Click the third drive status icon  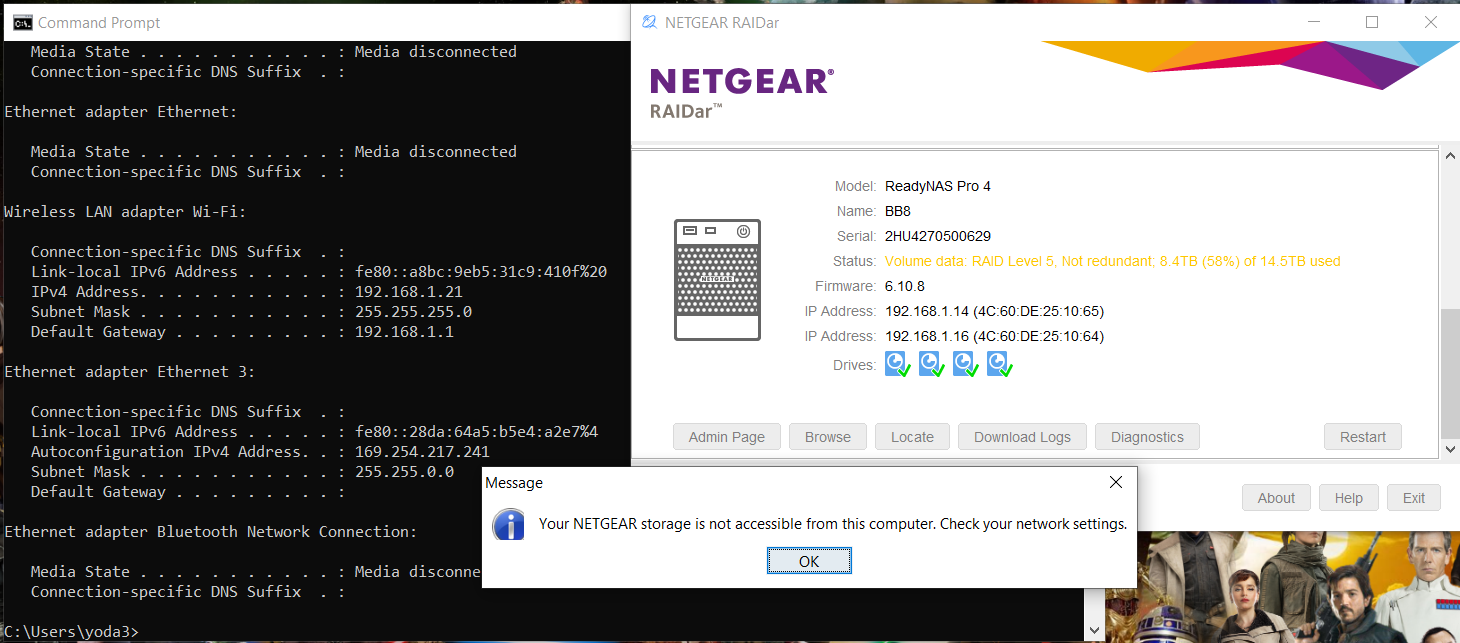[x=965, y=364]
